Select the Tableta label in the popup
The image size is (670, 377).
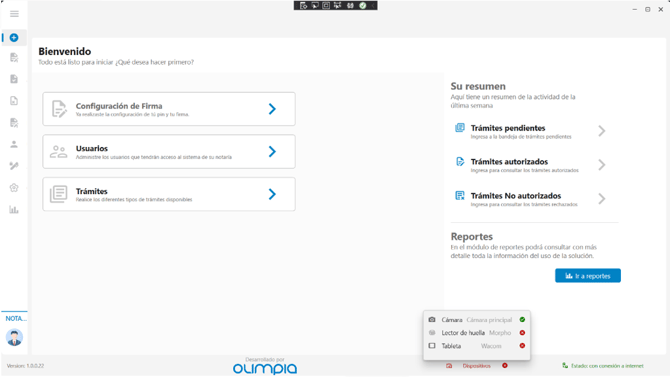(x=451, y=346)
